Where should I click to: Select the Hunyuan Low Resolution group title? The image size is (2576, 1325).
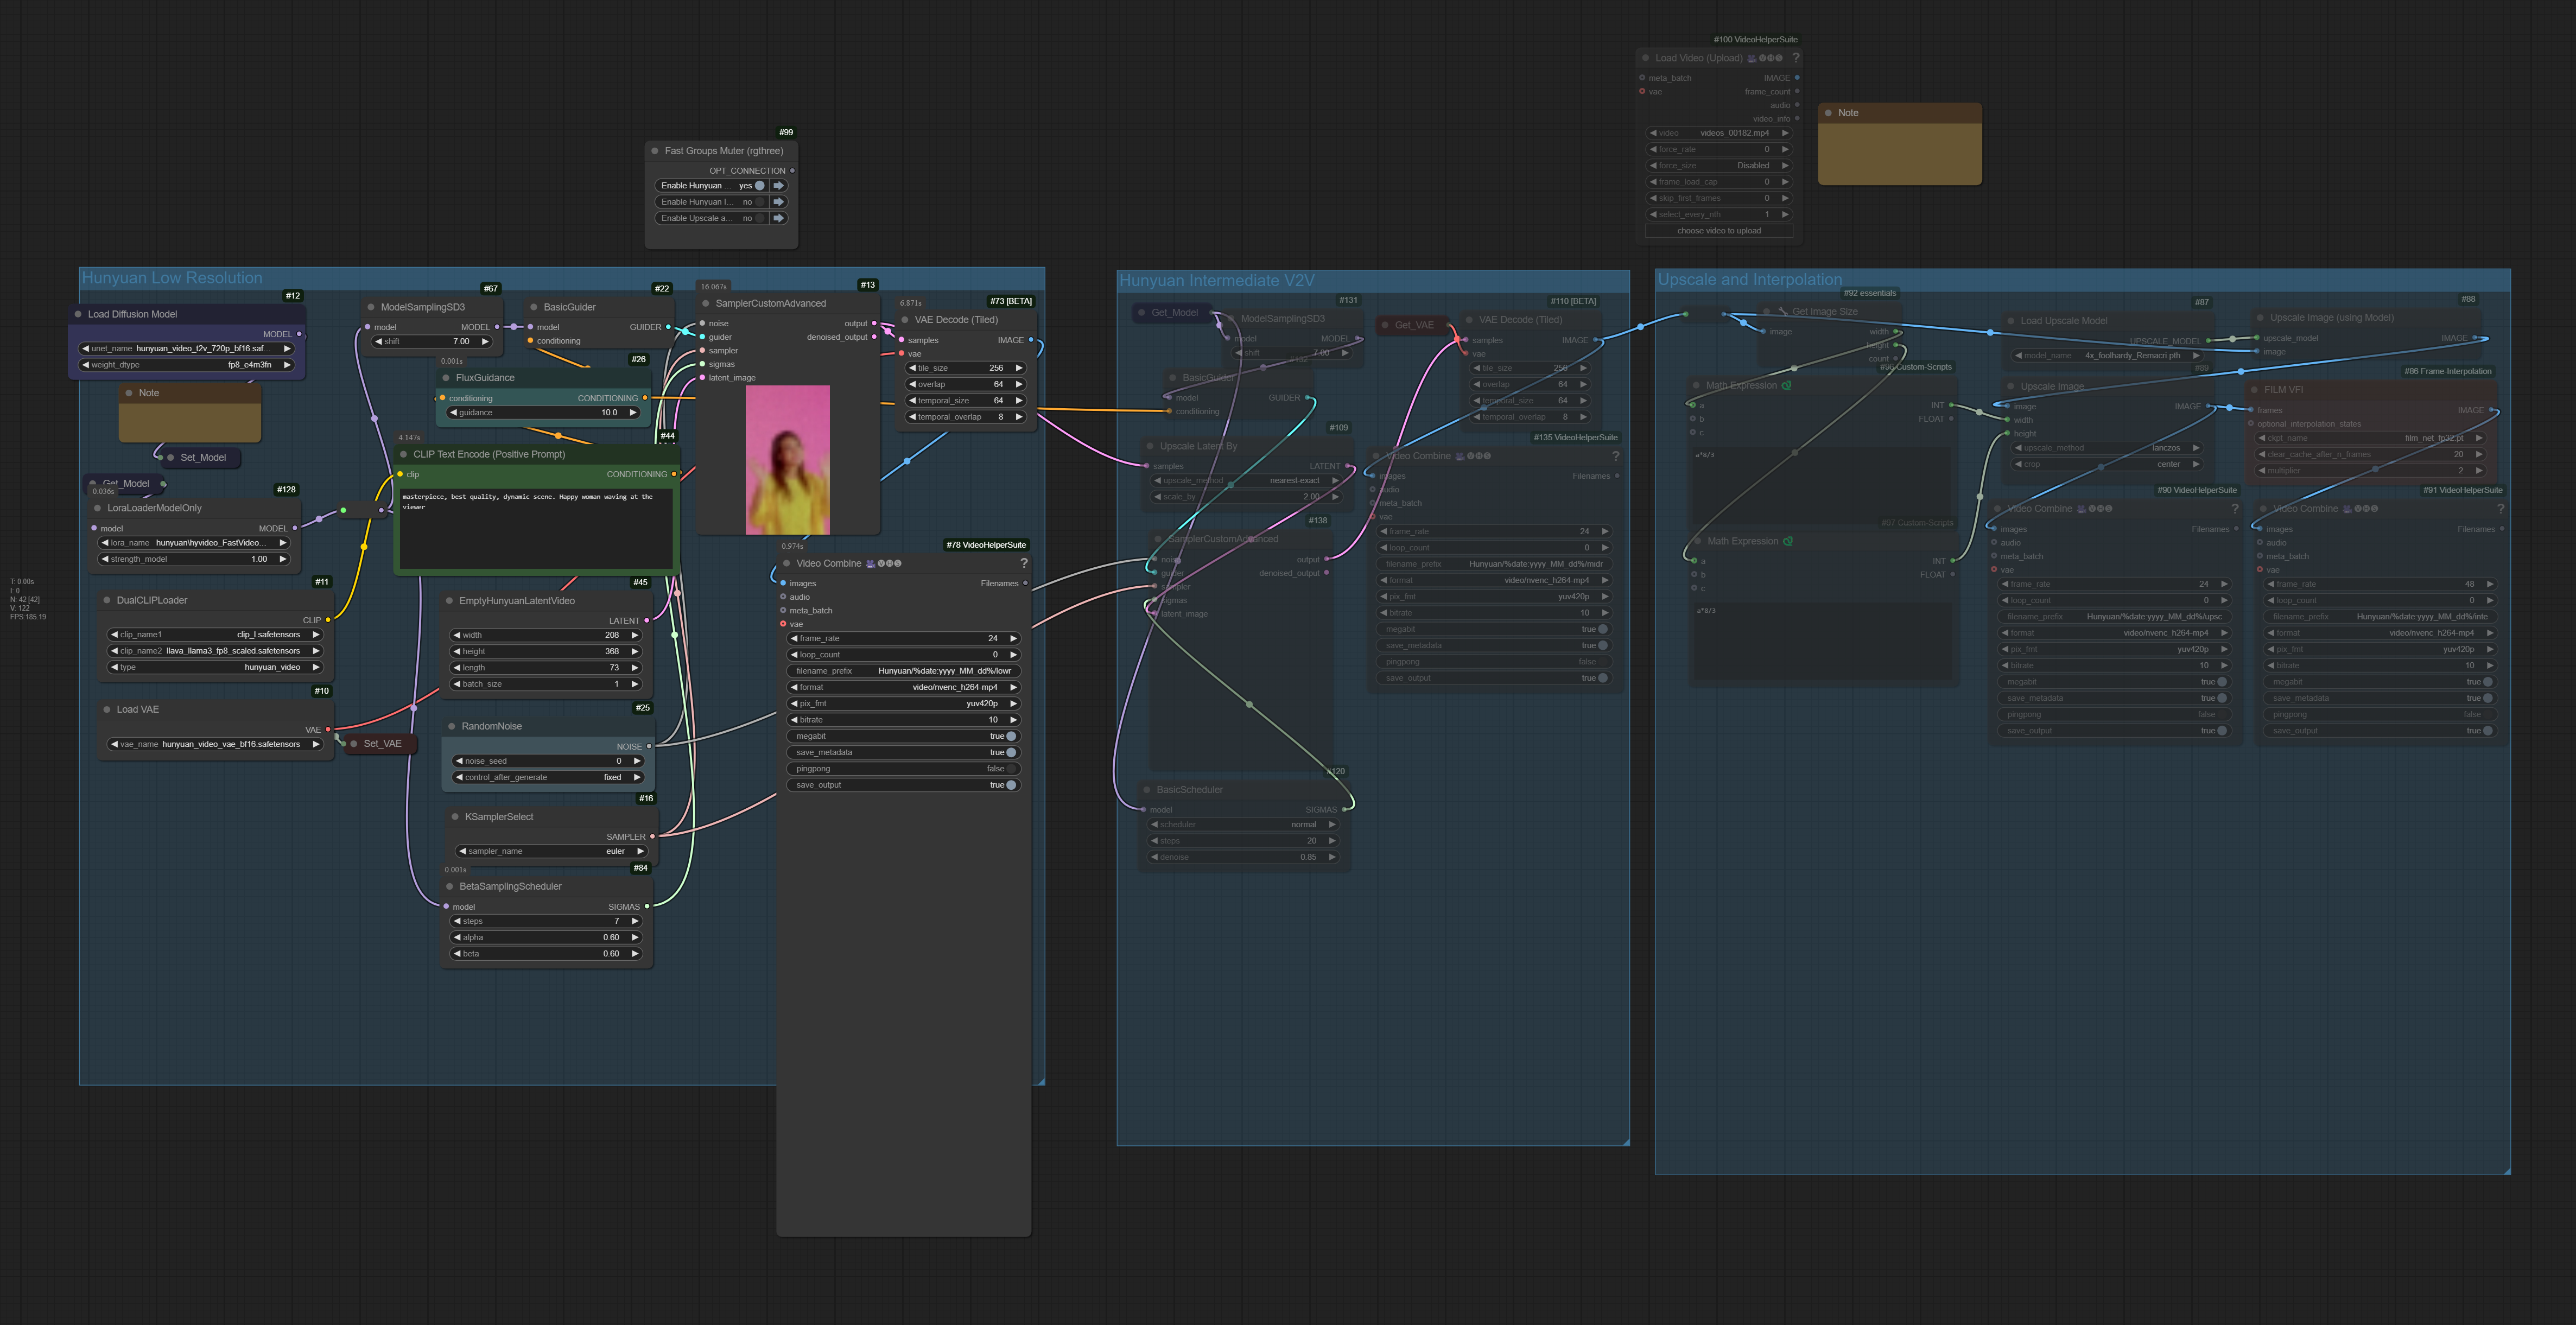[172, 278]
